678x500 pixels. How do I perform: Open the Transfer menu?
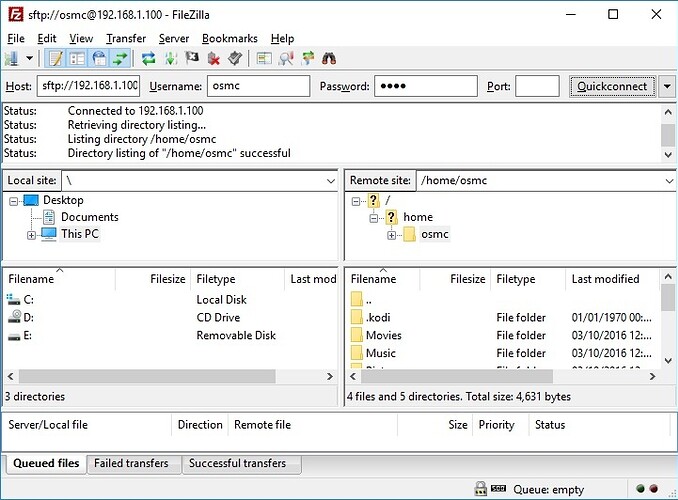point(126,38)
